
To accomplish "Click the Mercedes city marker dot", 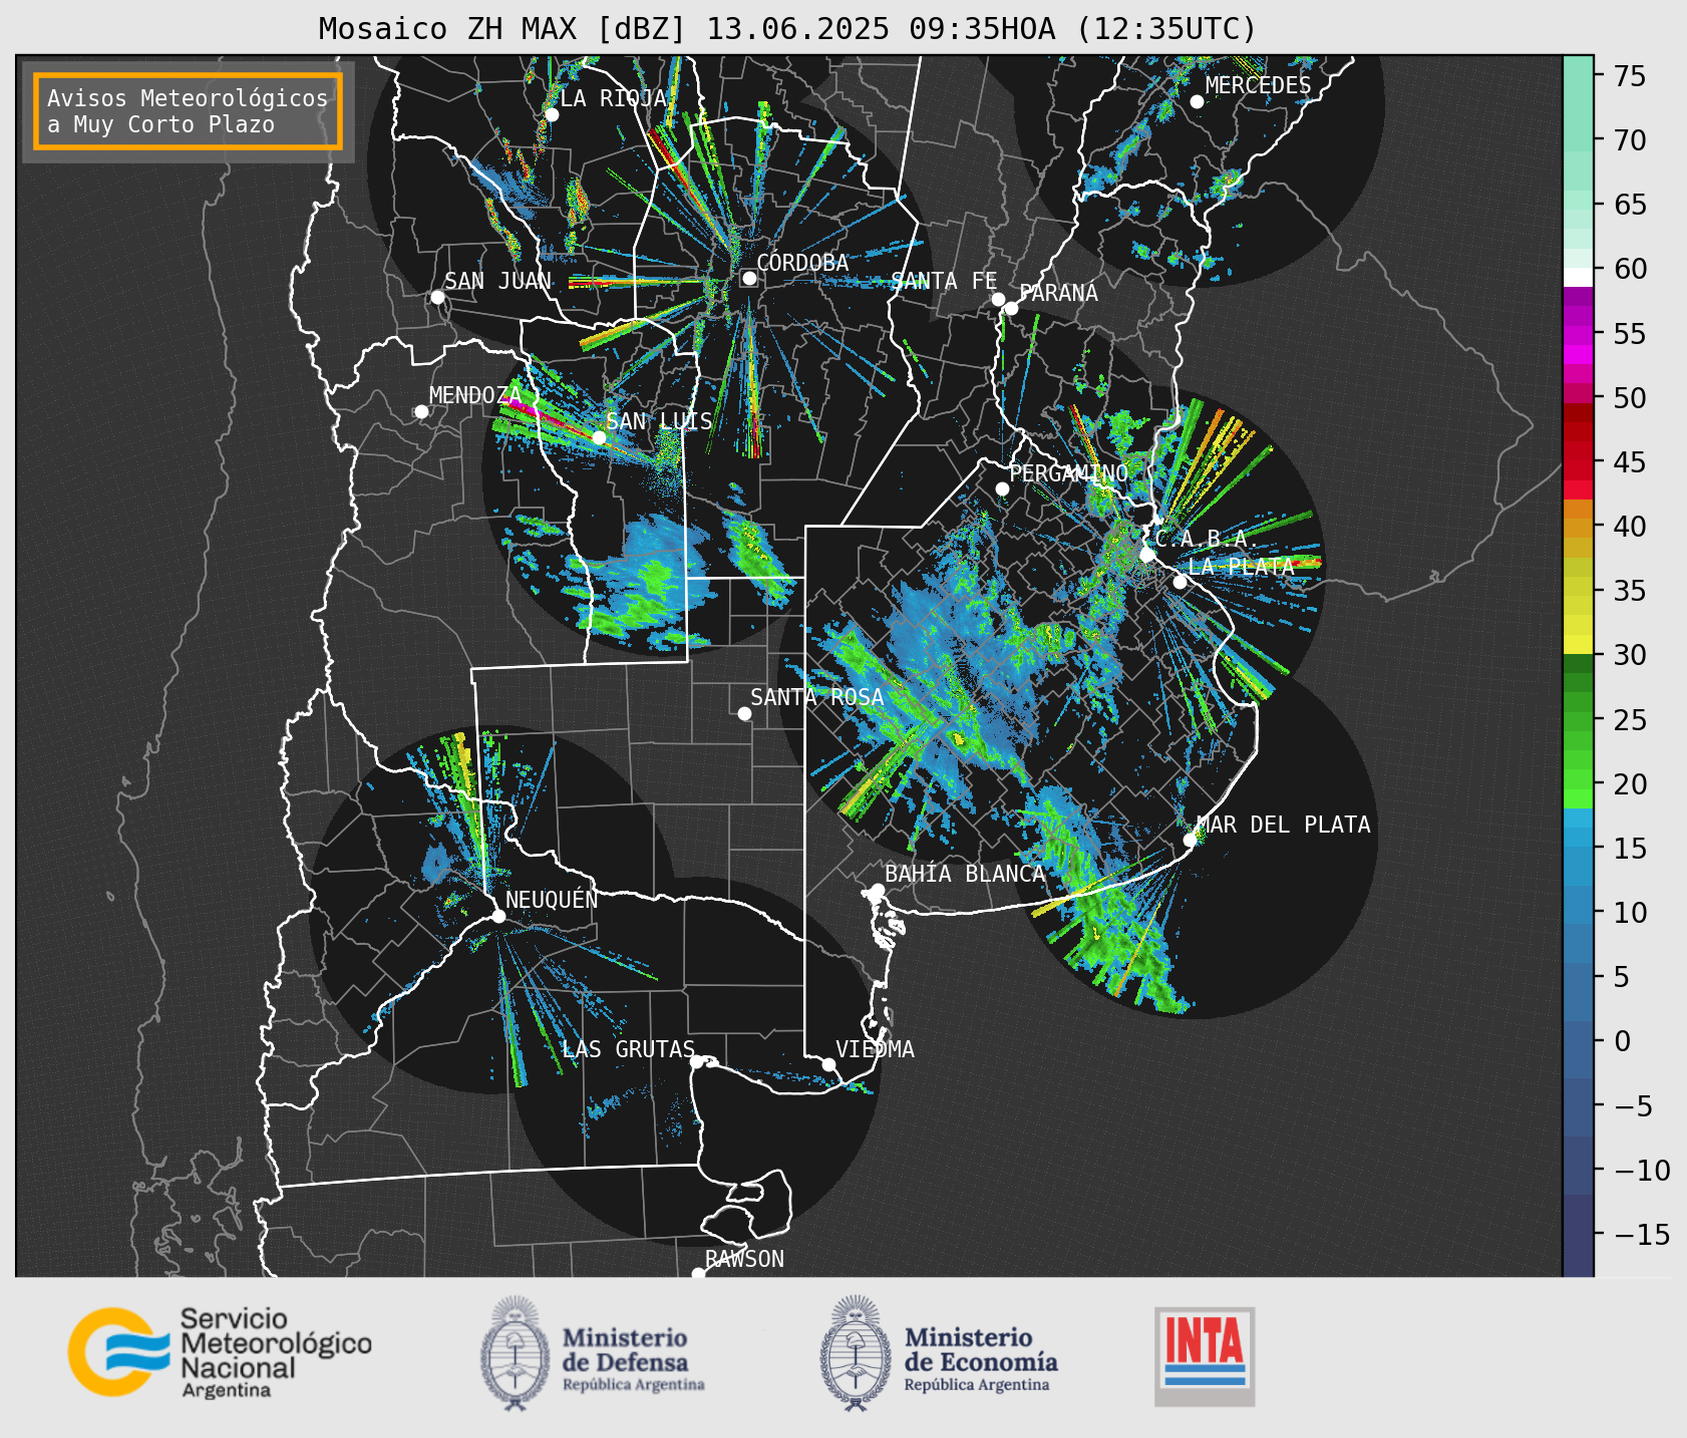I will click(1197, 101).
